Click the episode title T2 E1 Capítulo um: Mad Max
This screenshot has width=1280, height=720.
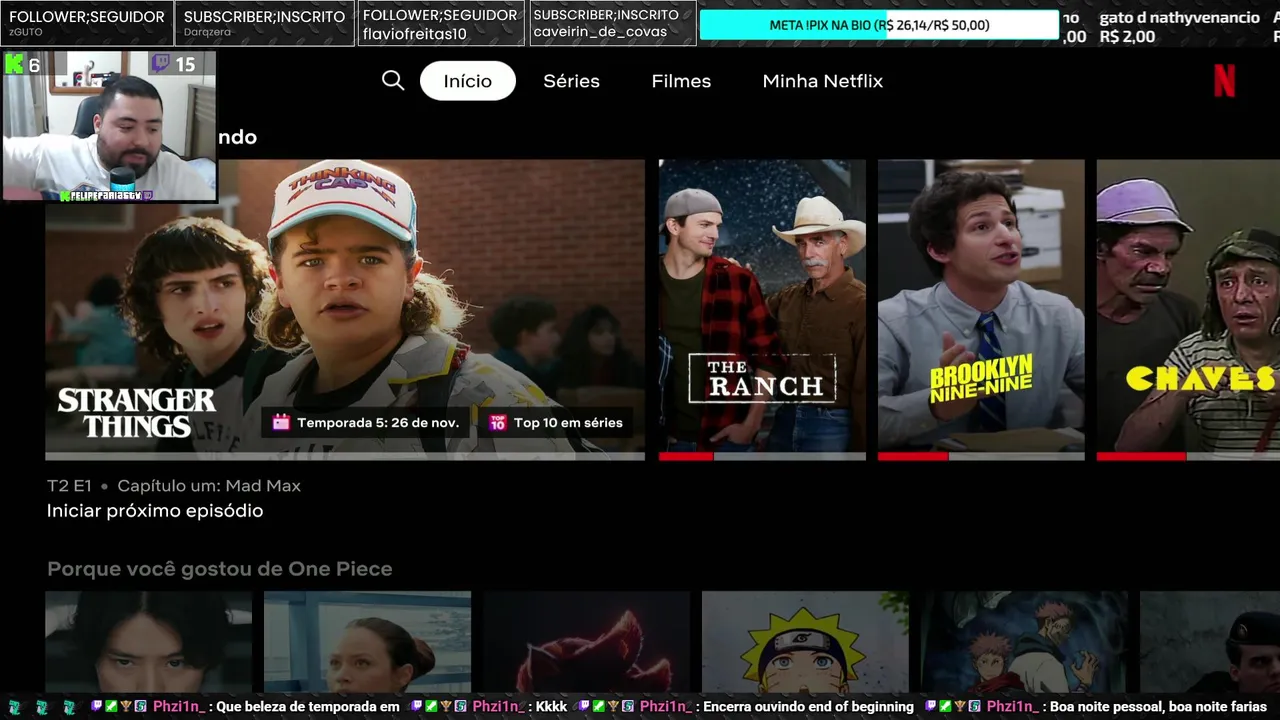coord(174,486)
